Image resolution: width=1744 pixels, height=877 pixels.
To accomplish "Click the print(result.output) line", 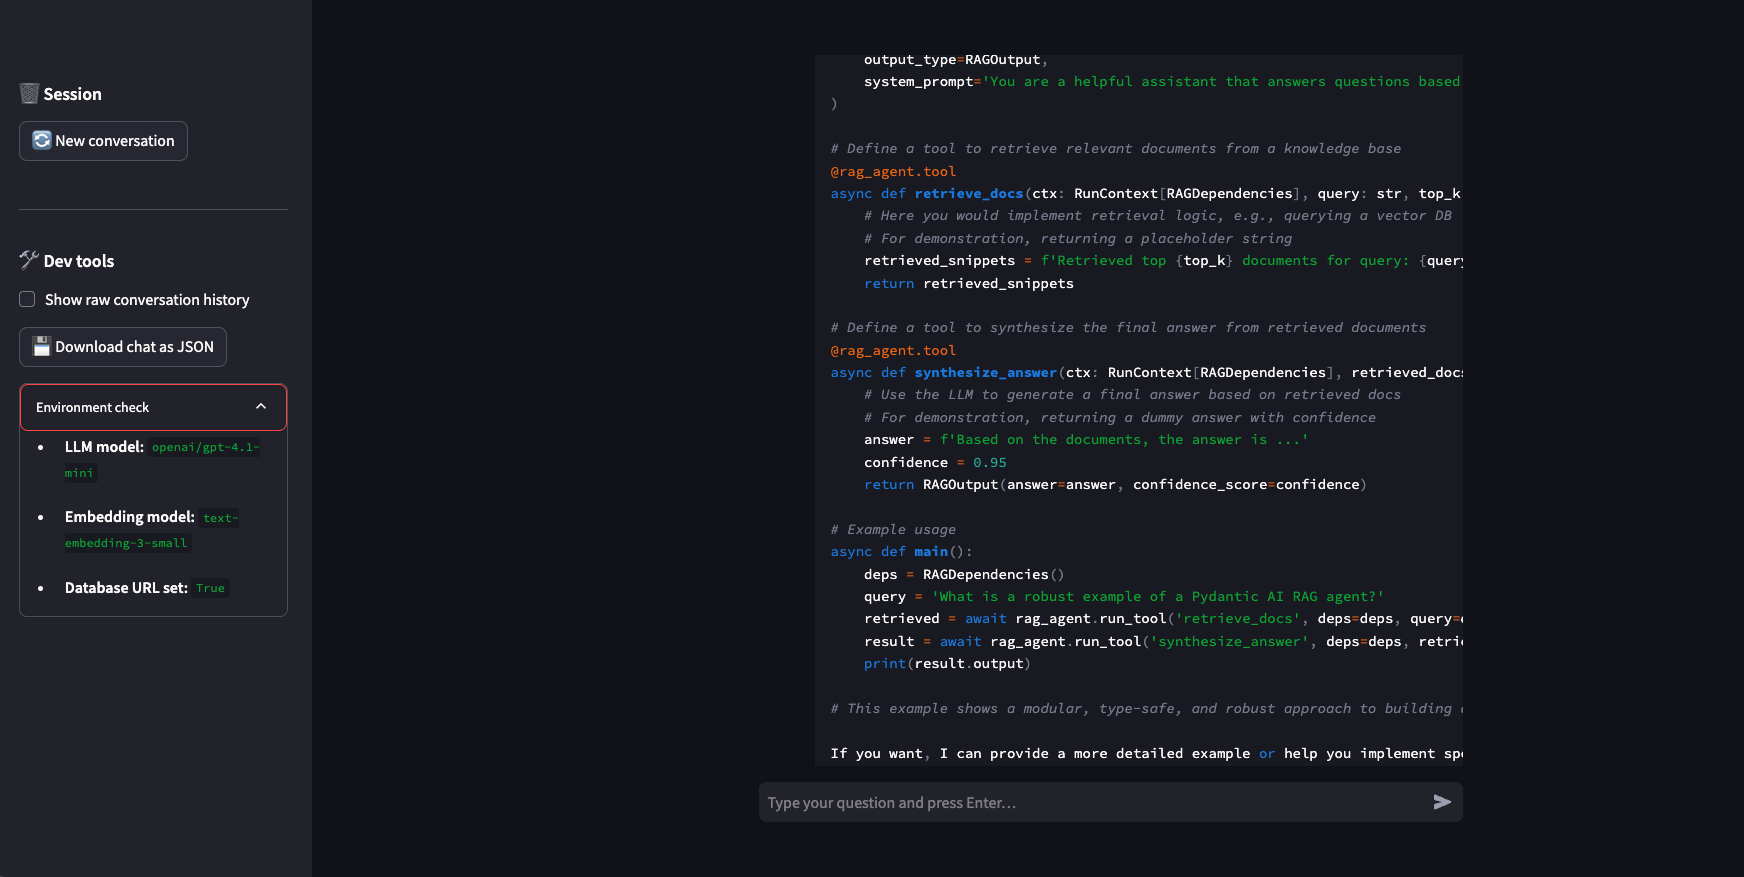I will pos(947,664).
